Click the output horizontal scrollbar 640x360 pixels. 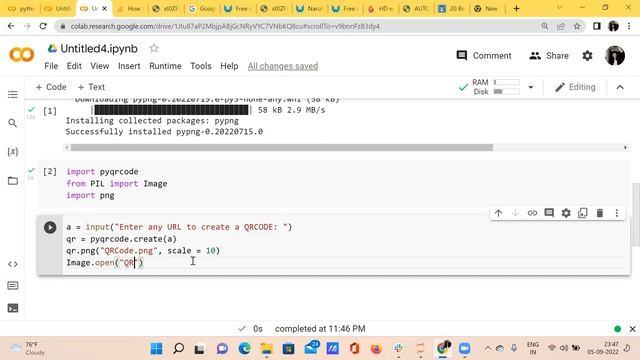282,147
